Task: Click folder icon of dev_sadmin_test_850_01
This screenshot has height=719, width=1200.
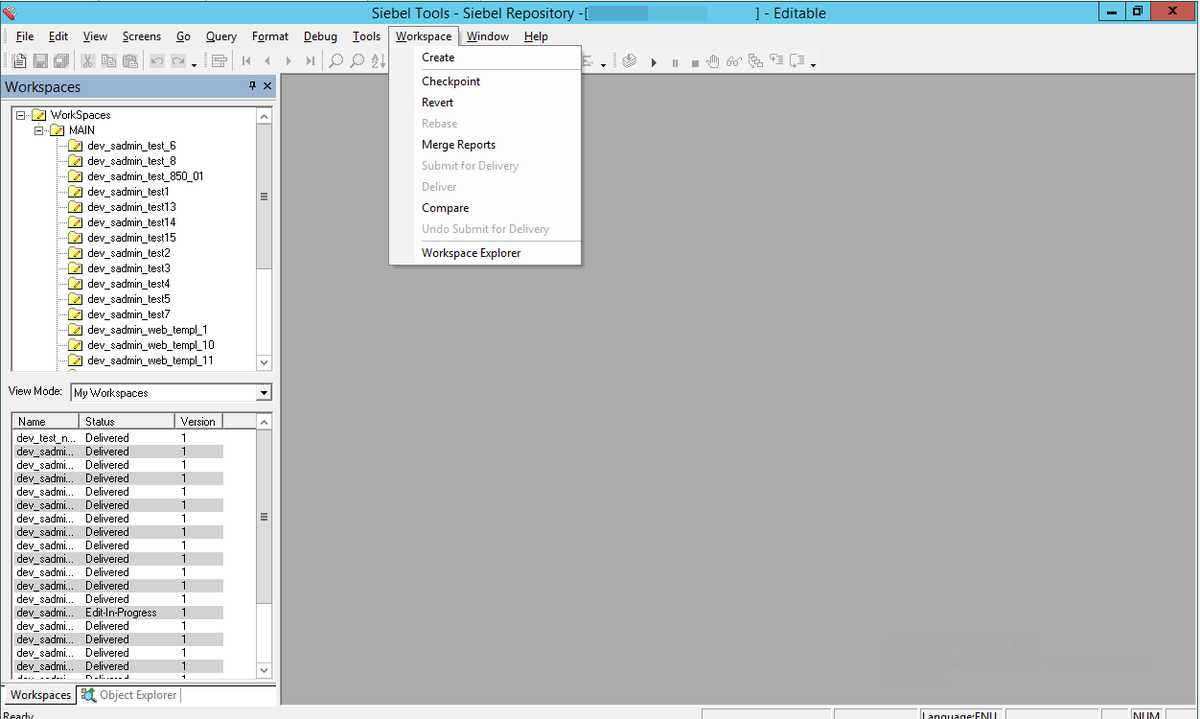Action: point(75,176)
